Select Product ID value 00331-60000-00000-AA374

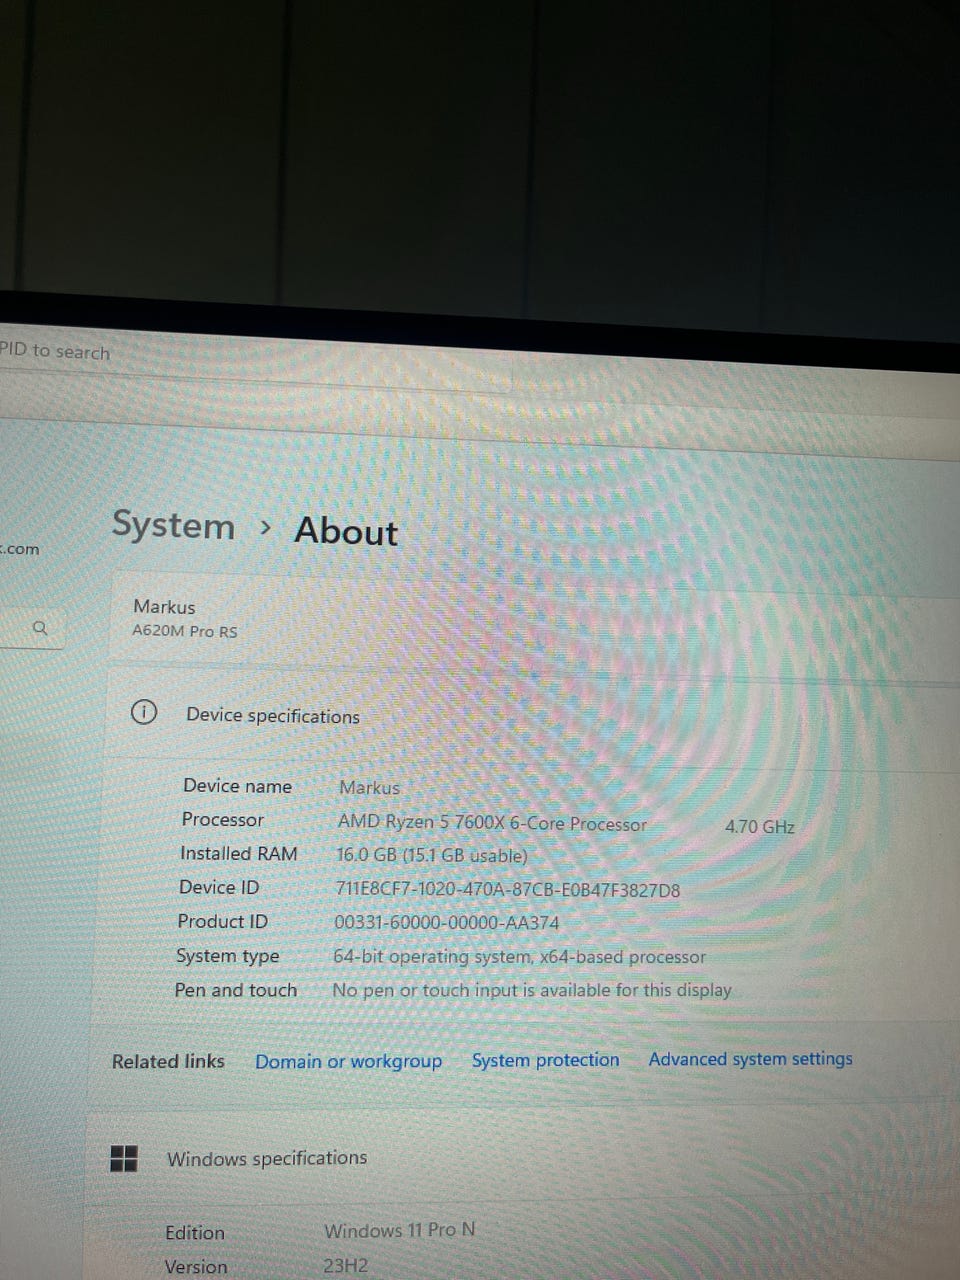click(x=447, y=923)
